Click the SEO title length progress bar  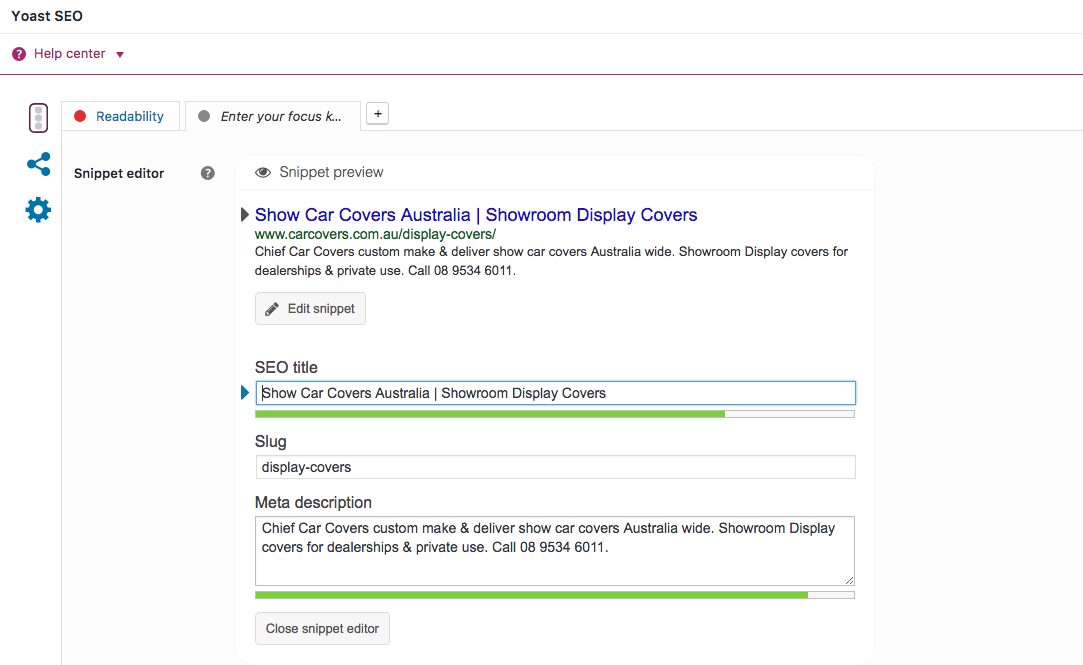pyautogui.click(x=555, y=414)
